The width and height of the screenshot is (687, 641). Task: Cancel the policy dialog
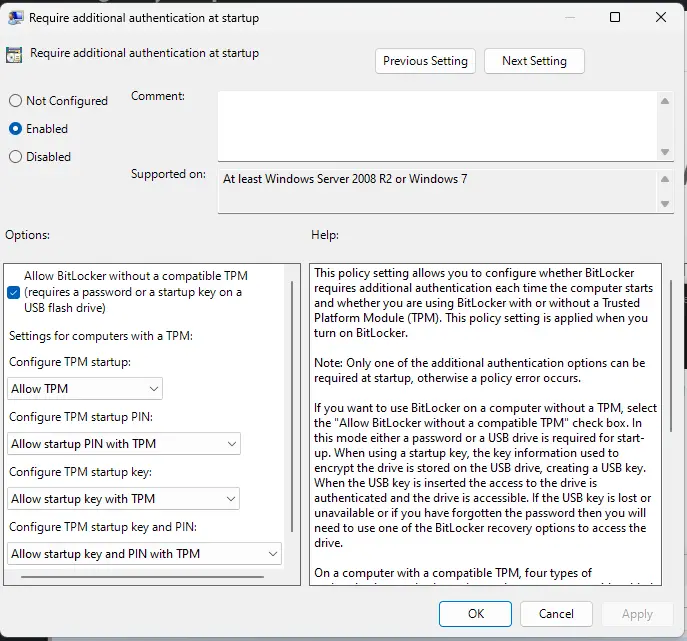(556, 614)
